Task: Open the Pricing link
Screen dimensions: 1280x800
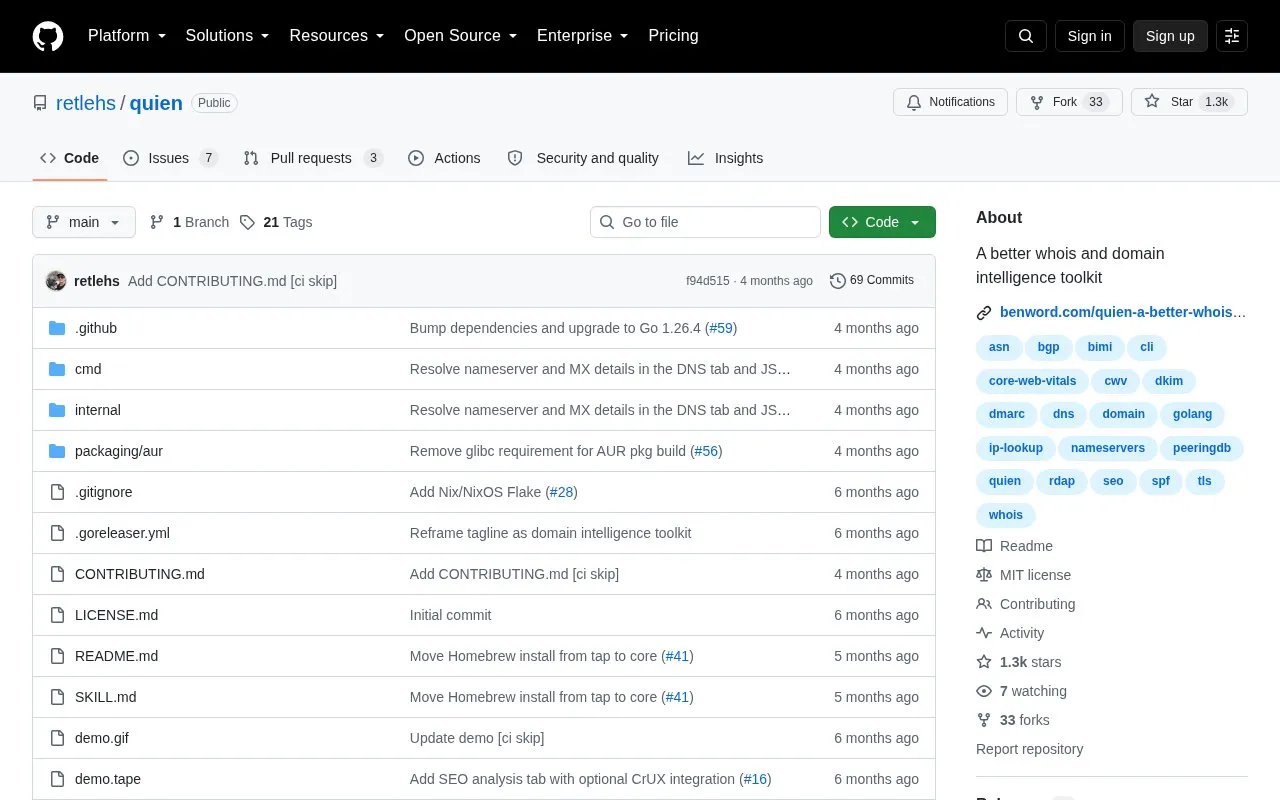Action: point(673,36)
